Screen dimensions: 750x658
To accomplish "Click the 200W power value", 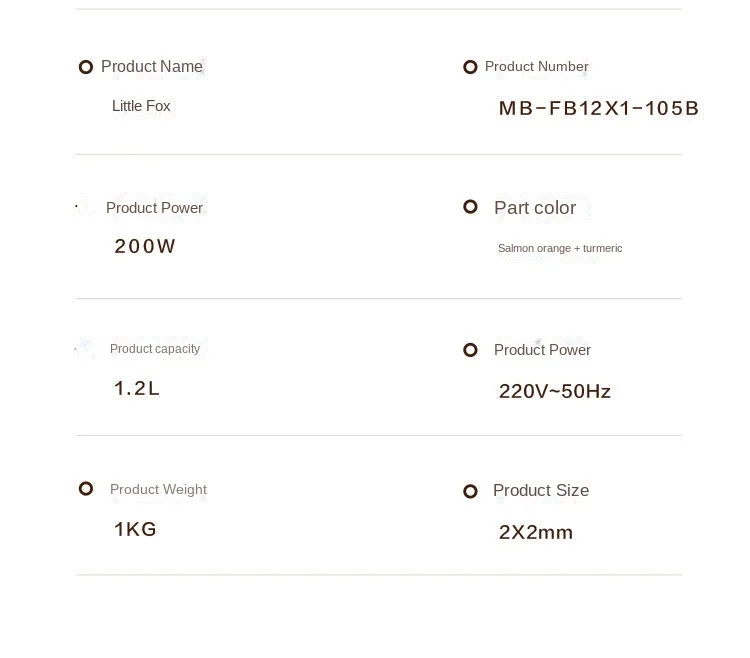I will [145, 246].
